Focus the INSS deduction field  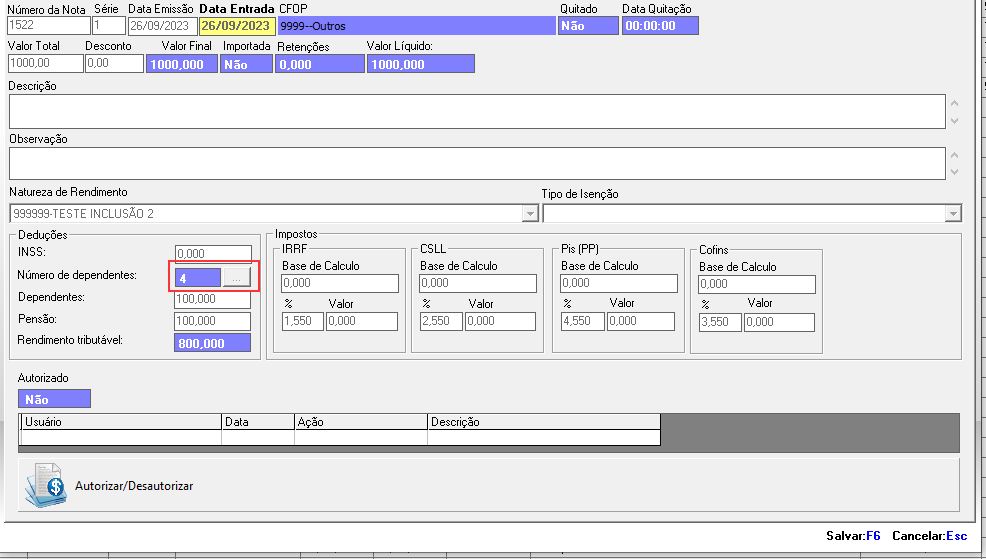pyautogui.click(x=213, y=253)
